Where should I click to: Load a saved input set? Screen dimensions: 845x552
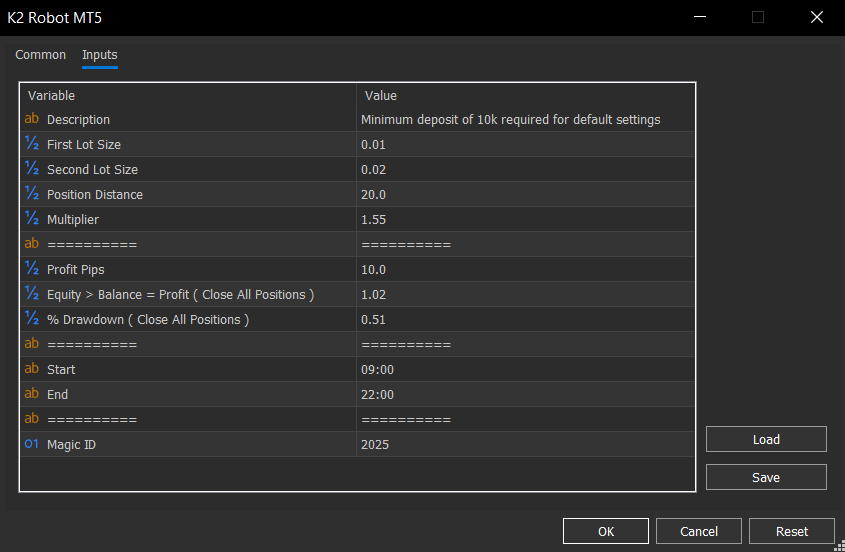tap(766, 439)
